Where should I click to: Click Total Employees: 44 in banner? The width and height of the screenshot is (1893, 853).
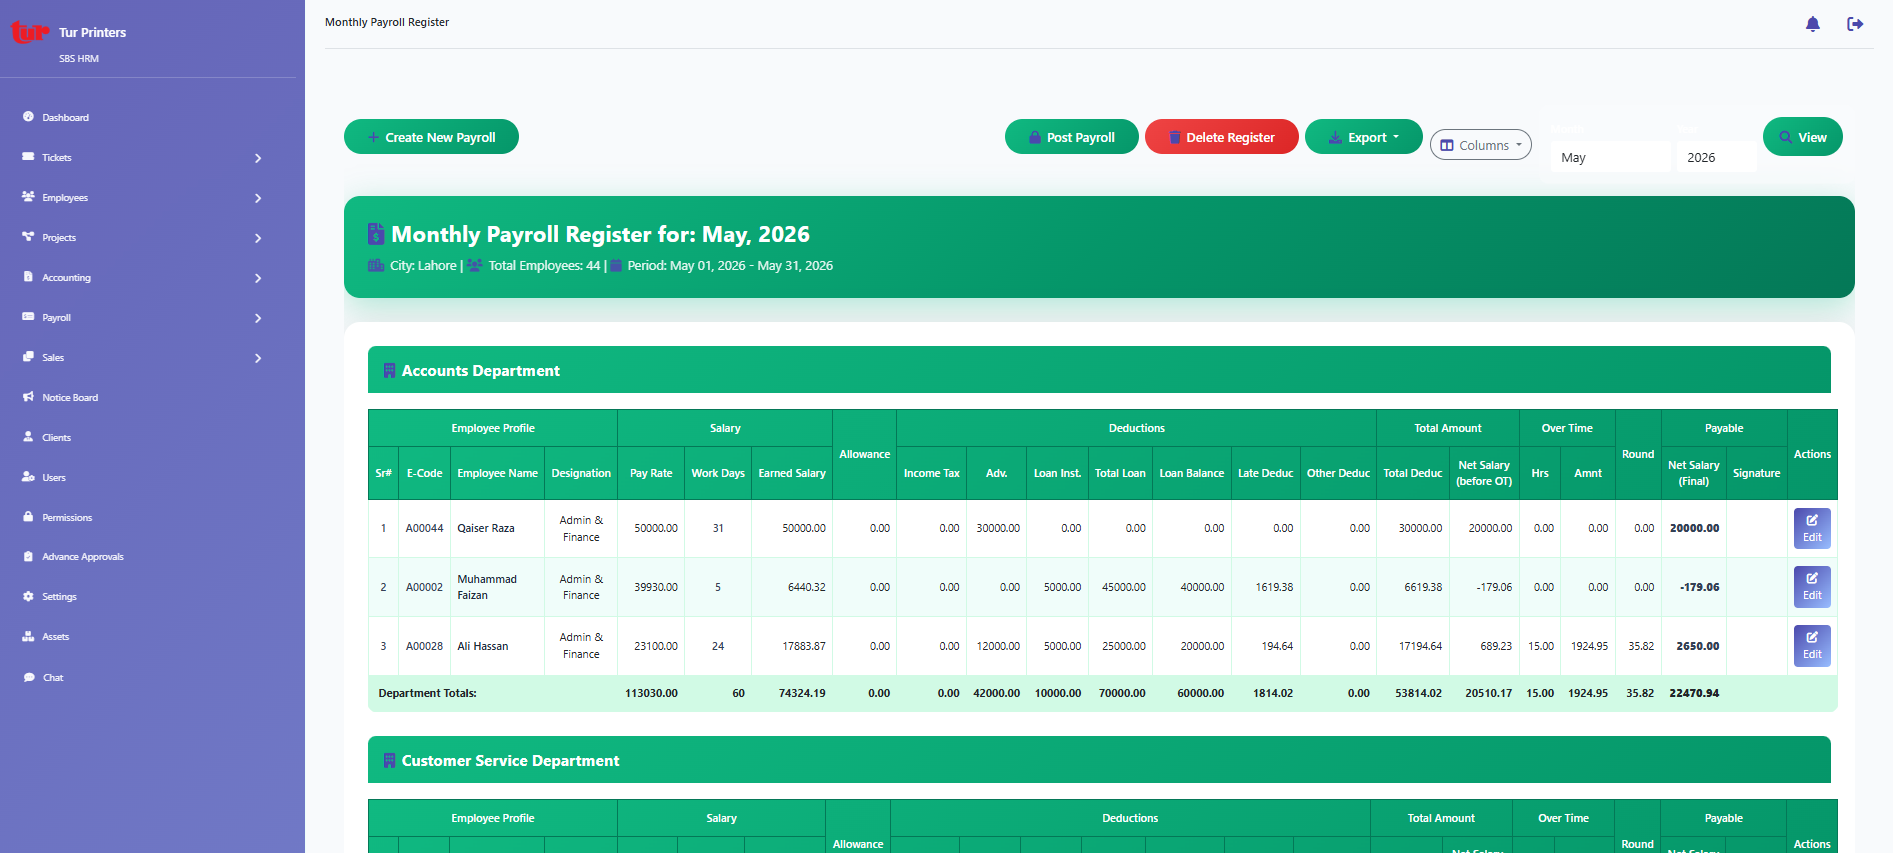pos(544,265)
